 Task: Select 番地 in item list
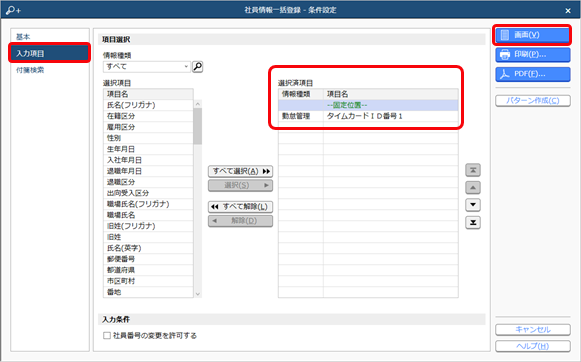click(x=148, y=292)
